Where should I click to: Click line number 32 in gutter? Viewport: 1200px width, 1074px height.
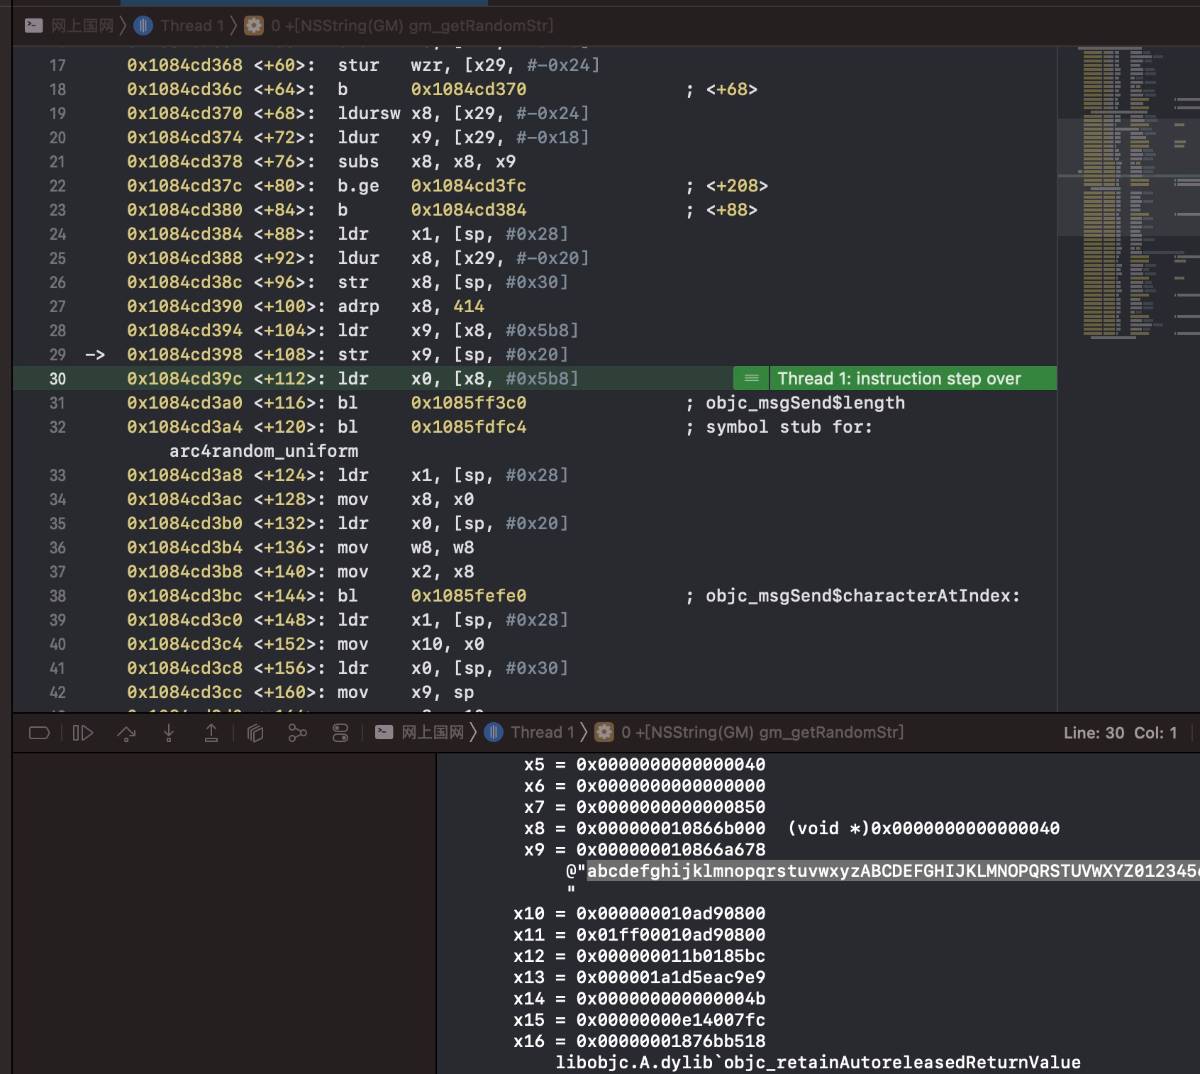(57, 427)
